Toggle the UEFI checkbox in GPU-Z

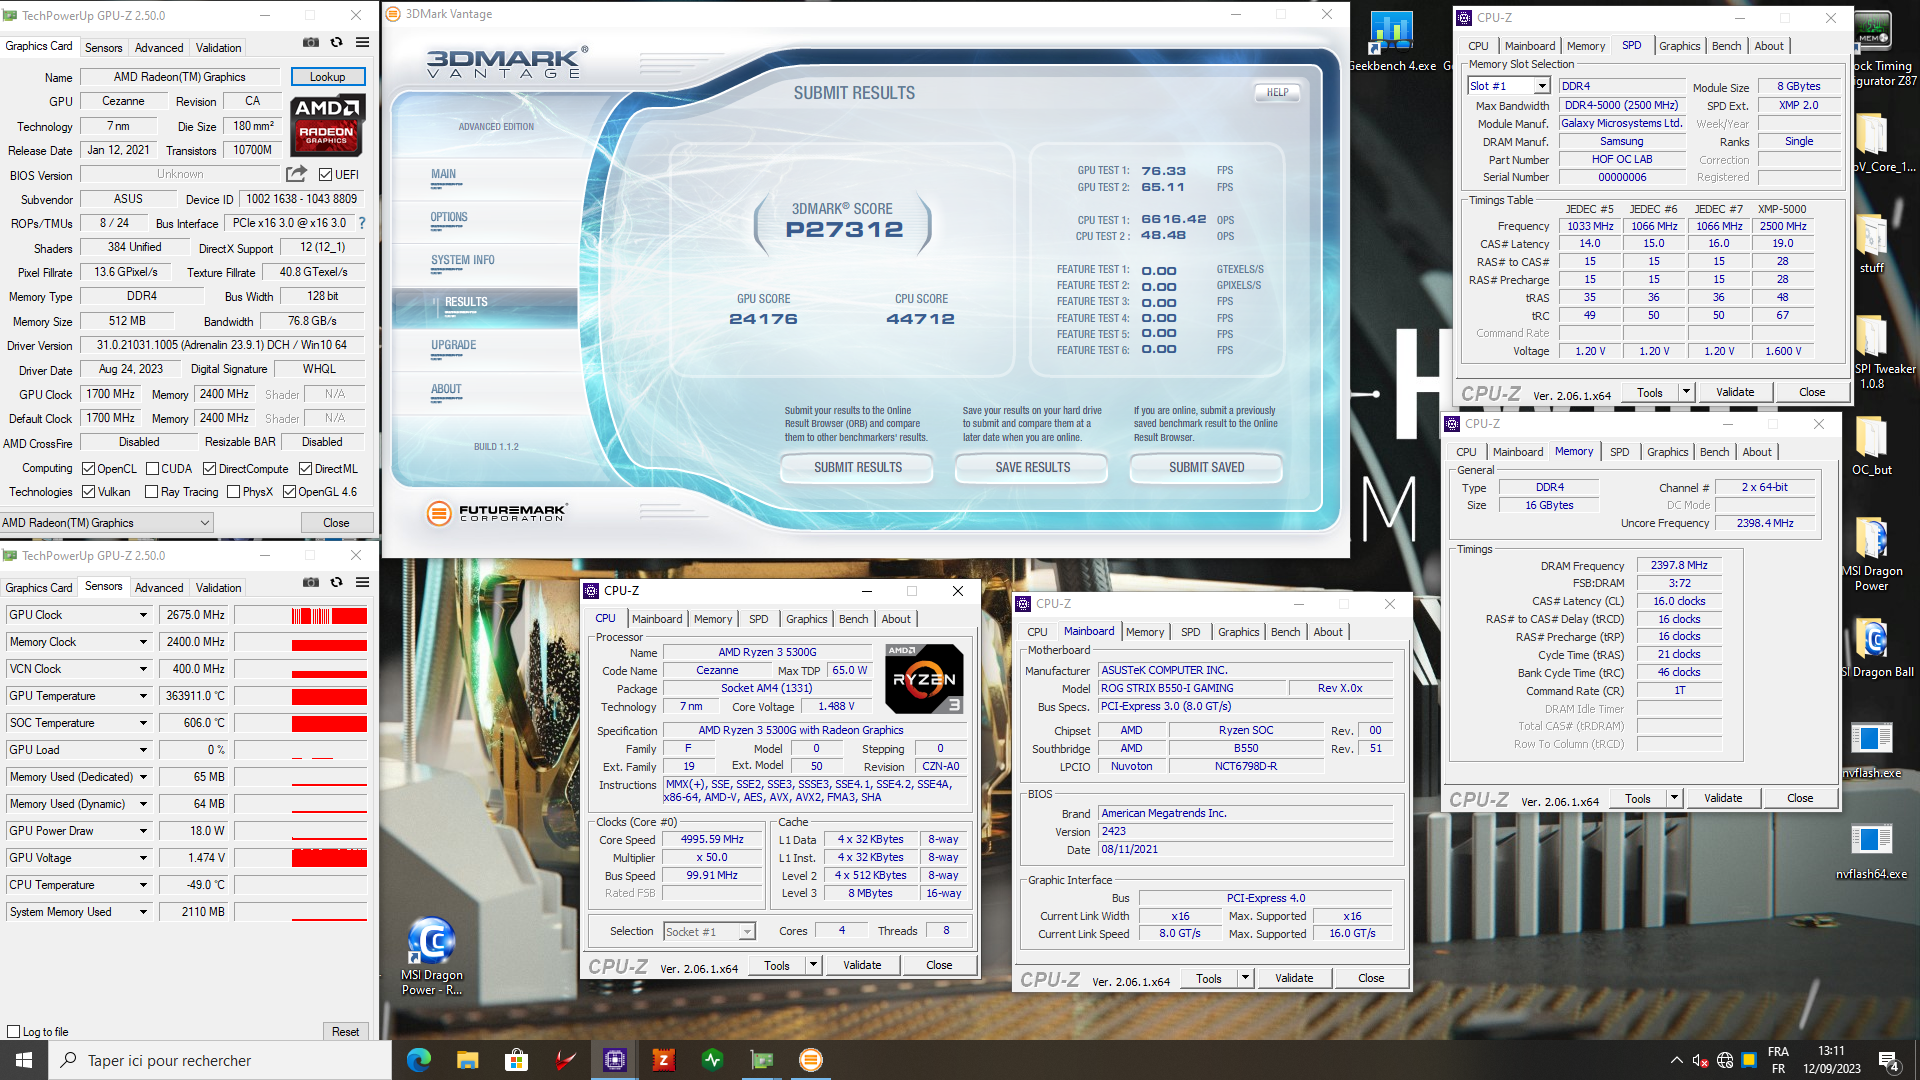[x=325, y=175]
